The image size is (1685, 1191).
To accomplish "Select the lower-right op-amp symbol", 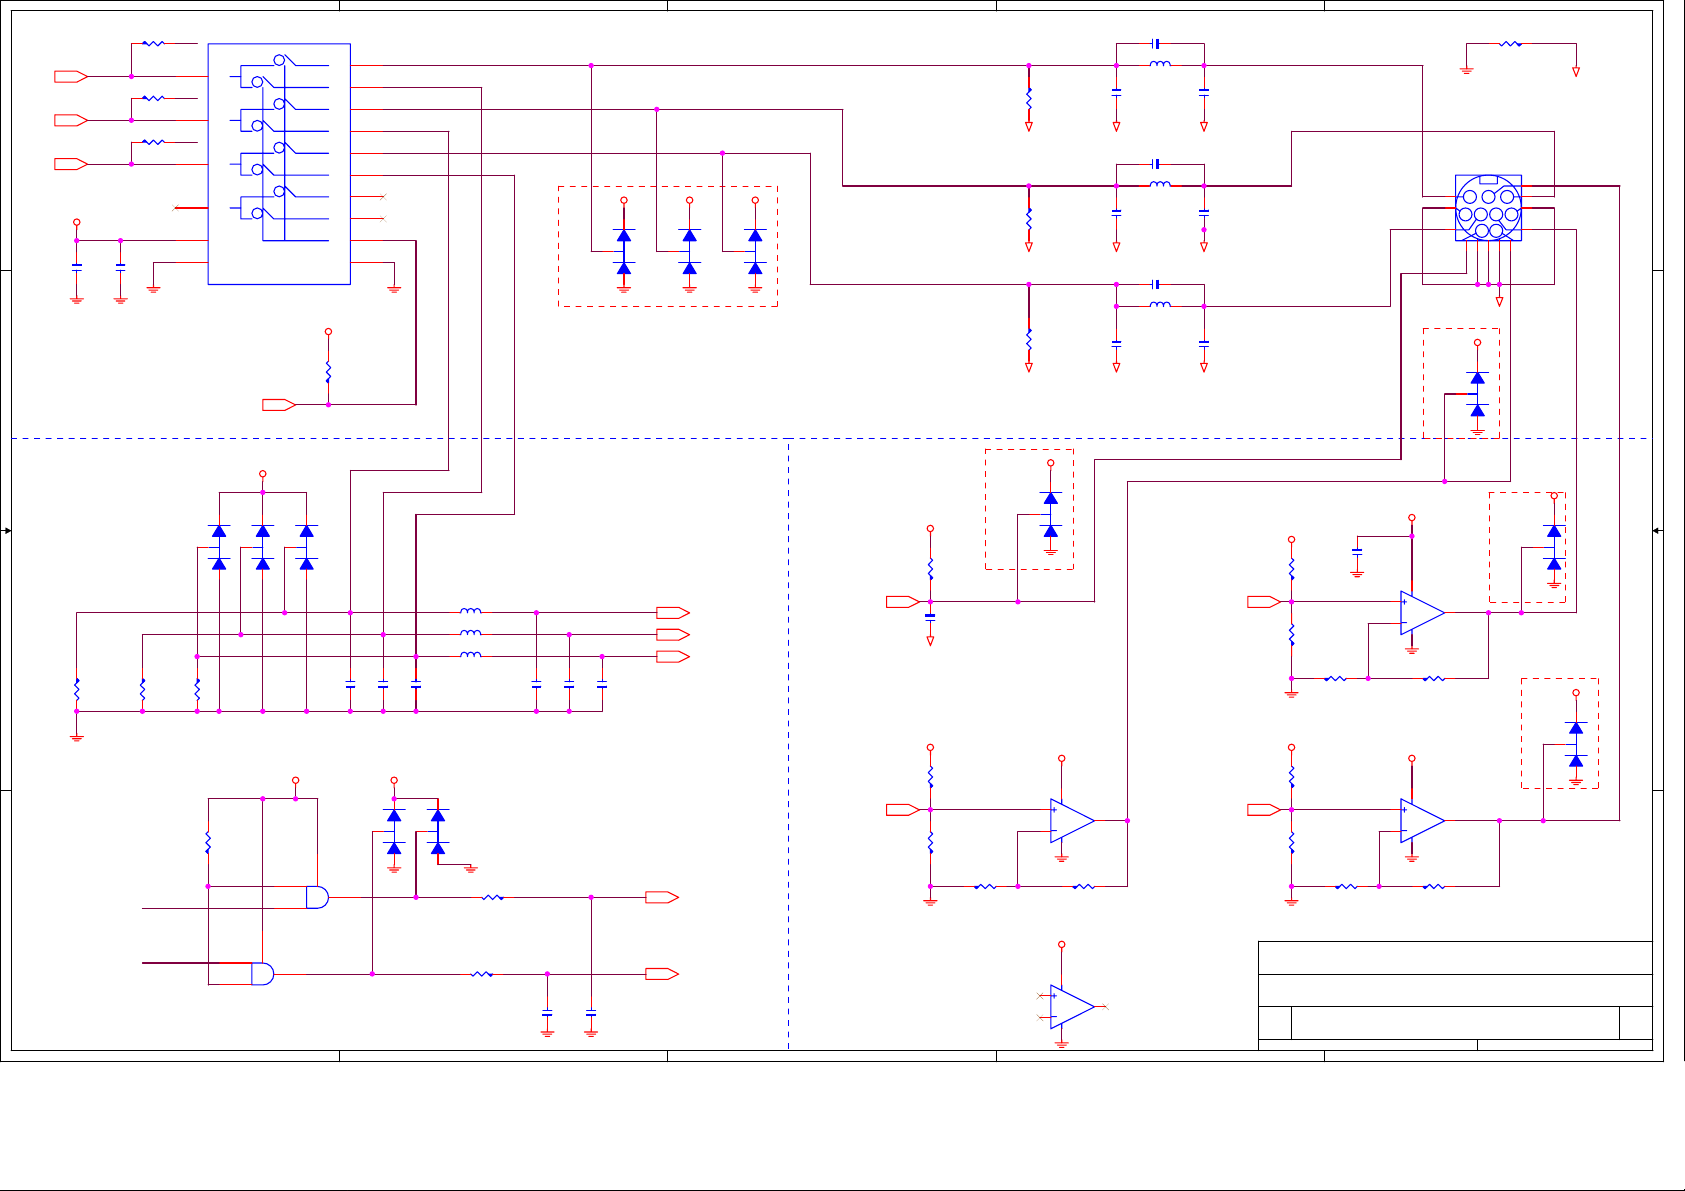I will coord(1422,821).
